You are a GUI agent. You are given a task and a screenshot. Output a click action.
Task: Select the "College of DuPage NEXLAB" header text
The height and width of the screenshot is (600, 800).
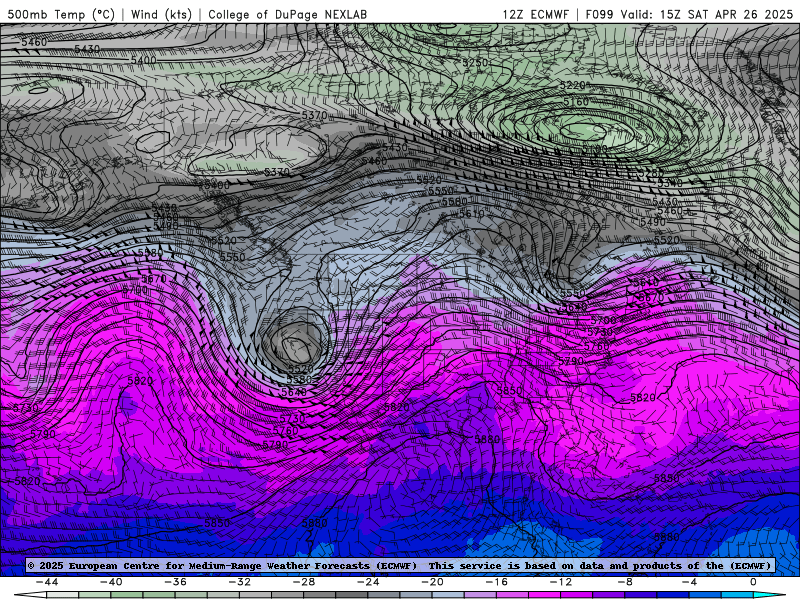[287, 14]
